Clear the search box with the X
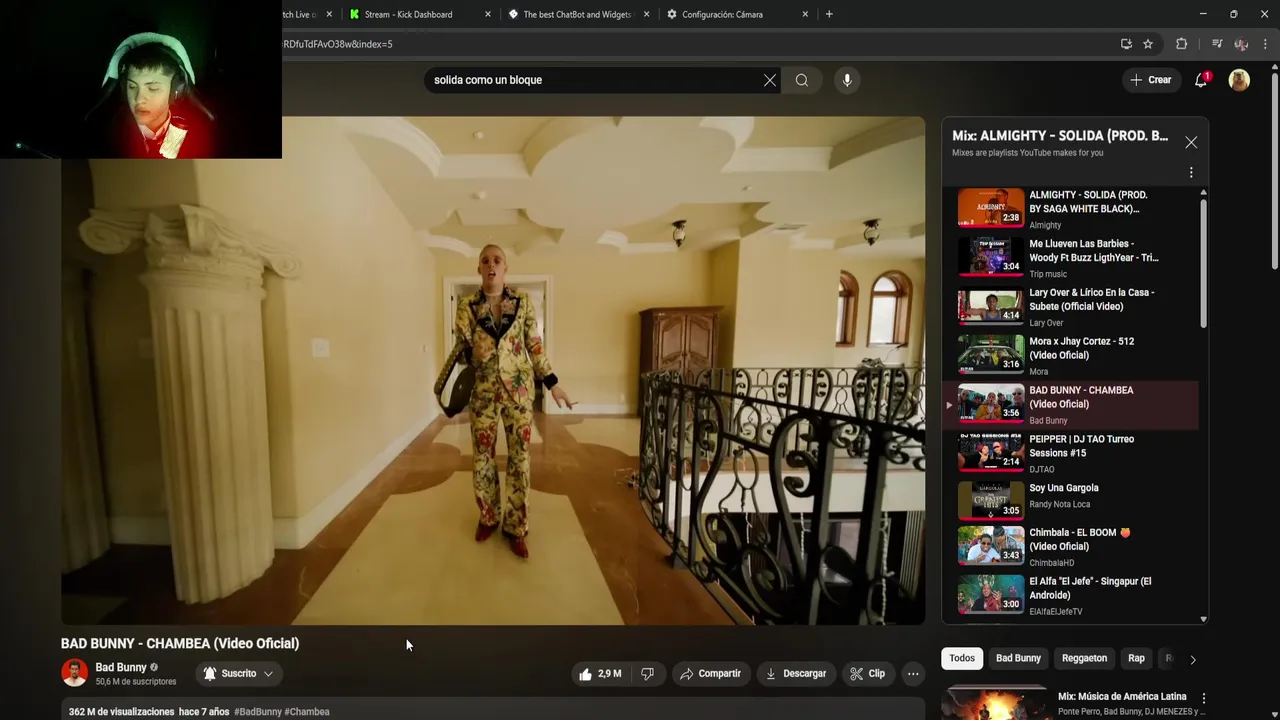The image size is (1280, 720). [770, 80]
